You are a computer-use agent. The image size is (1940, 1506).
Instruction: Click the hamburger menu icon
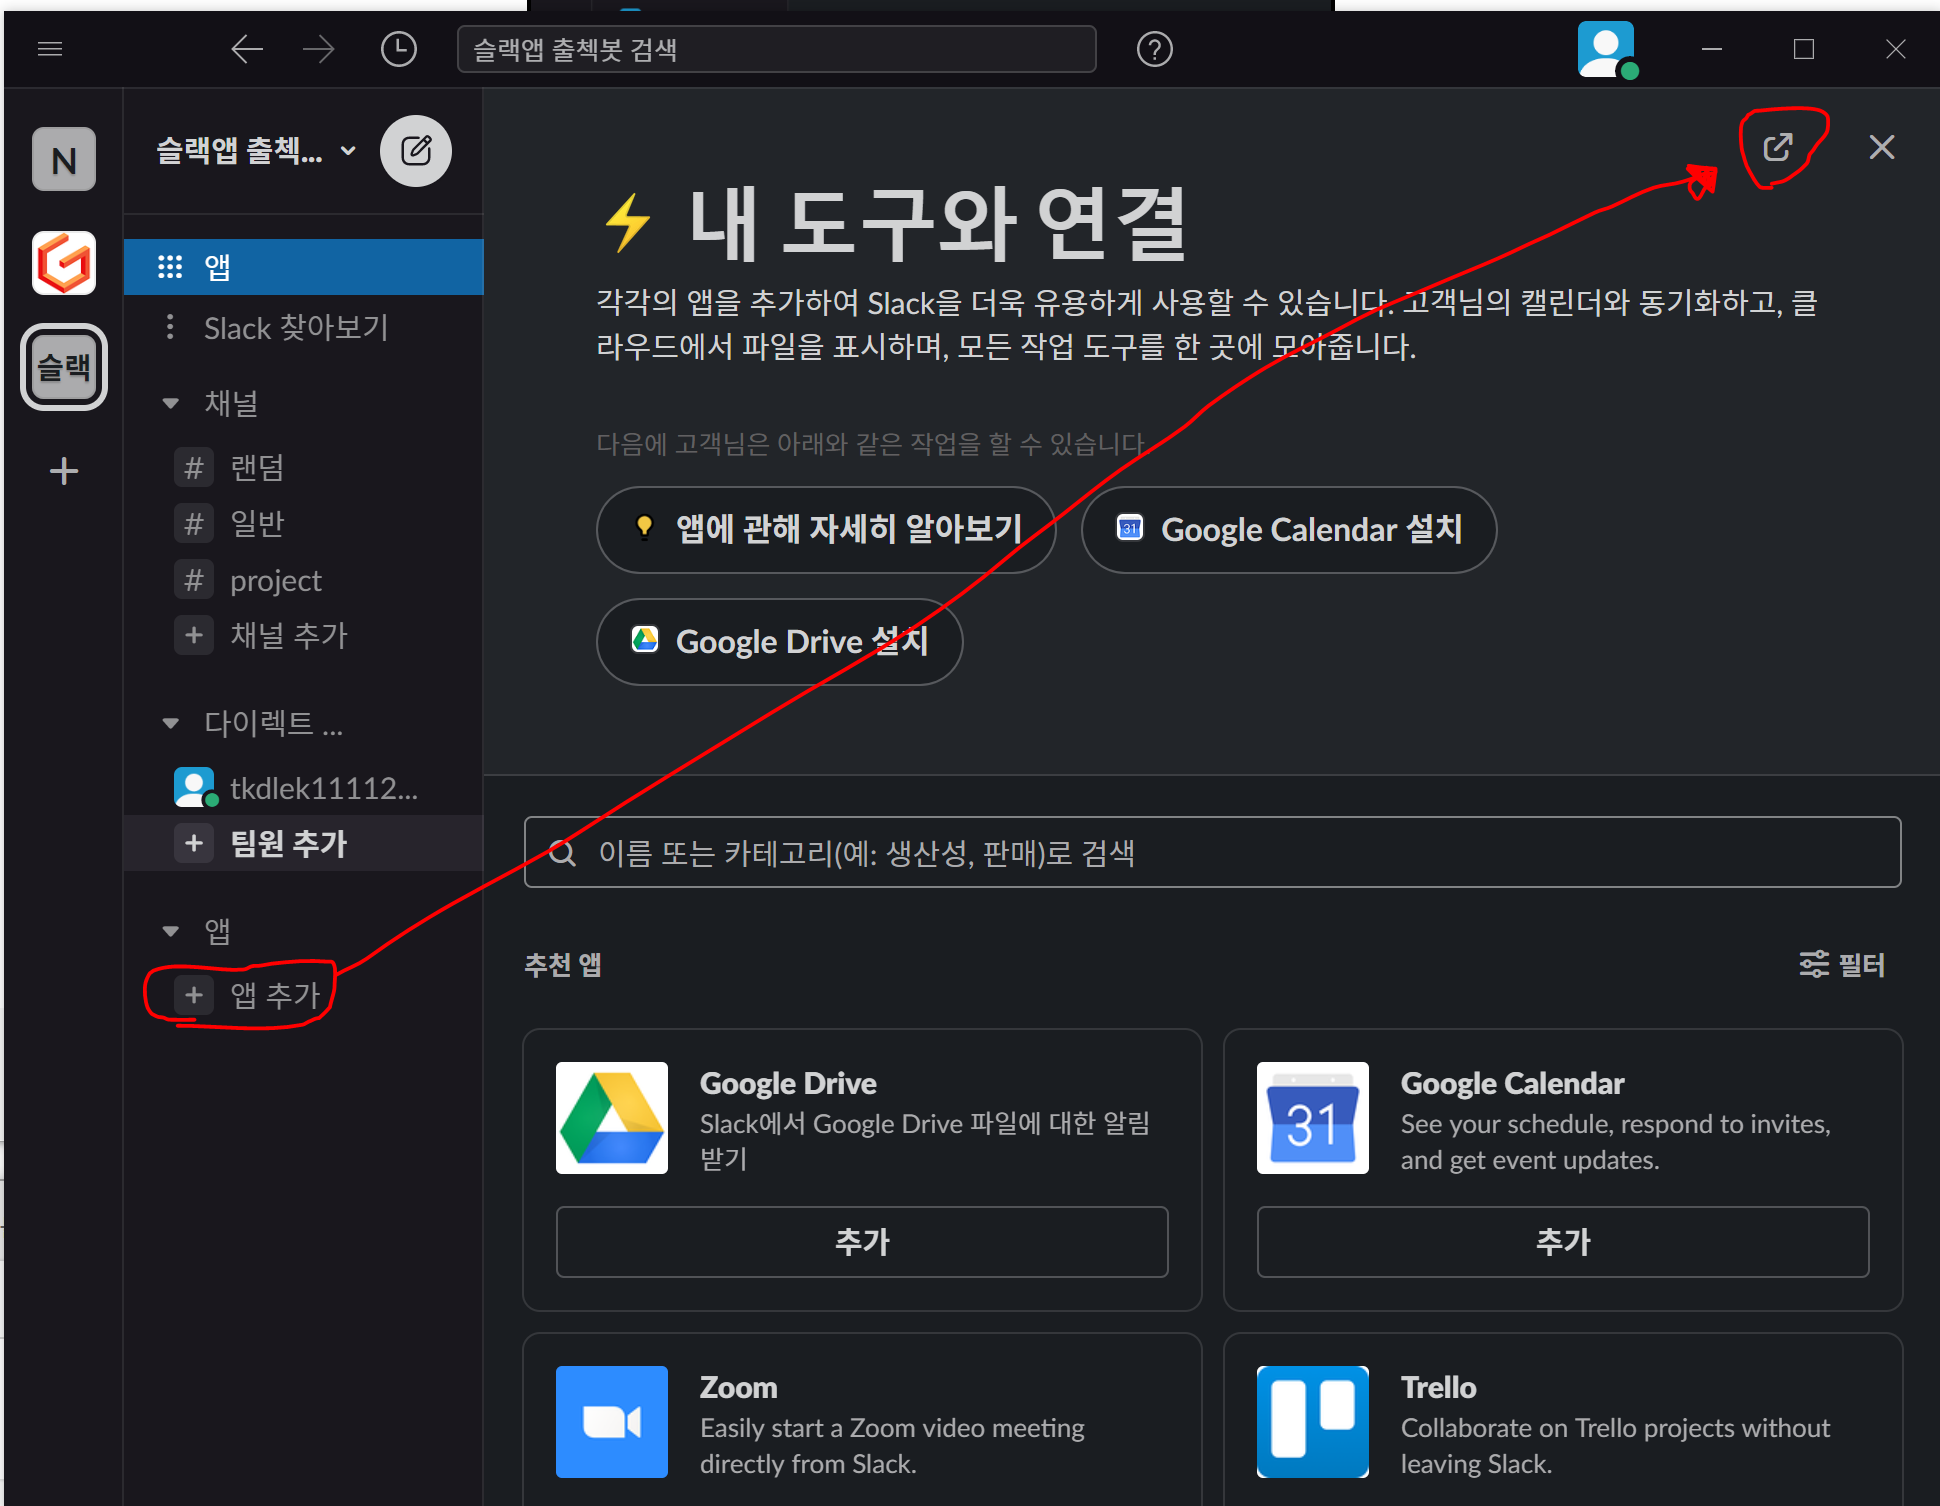coord(50,49)
